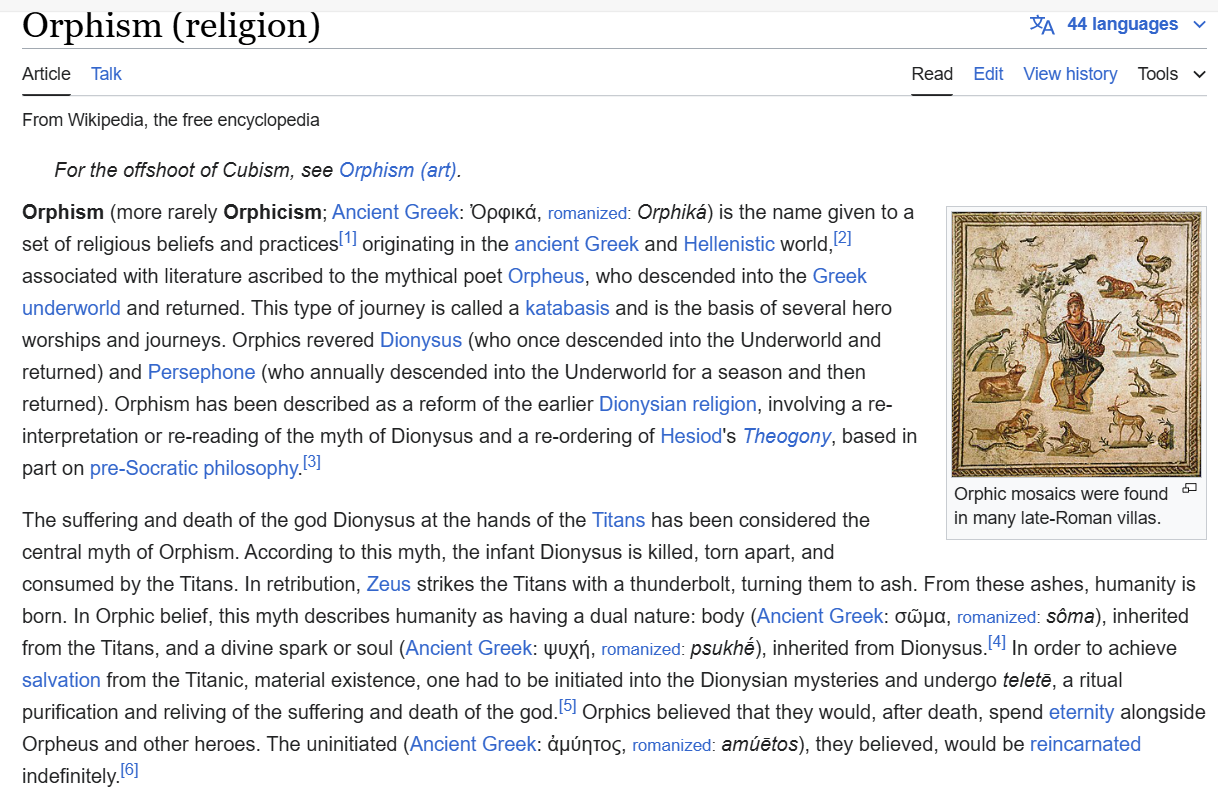Open the katabasis link

click(x=567, y=308)
